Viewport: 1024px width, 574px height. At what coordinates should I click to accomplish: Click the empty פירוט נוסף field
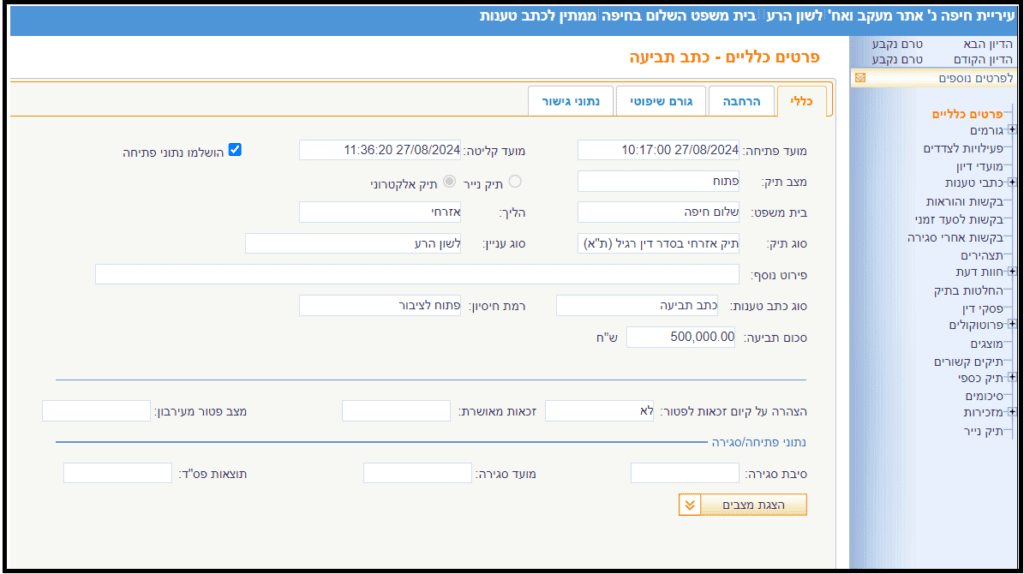coord(417,274)
